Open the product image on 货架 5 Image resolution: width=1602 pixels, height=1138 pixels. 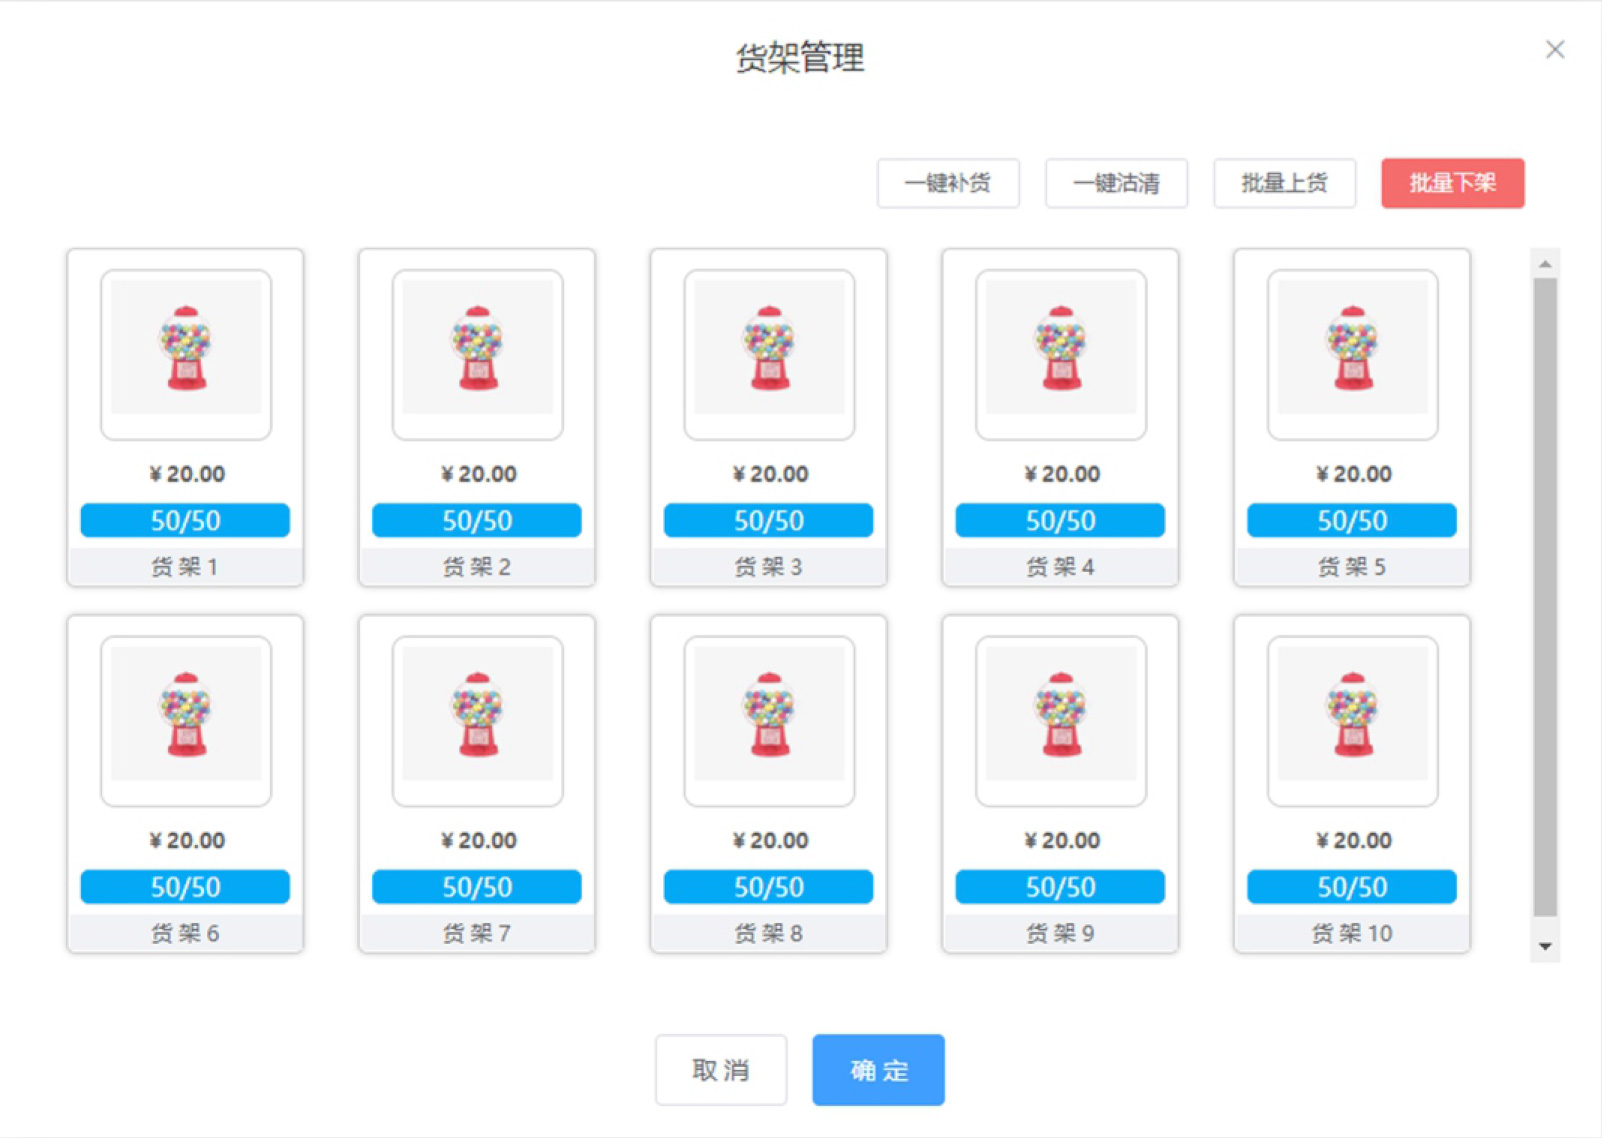coord(1352,350)
